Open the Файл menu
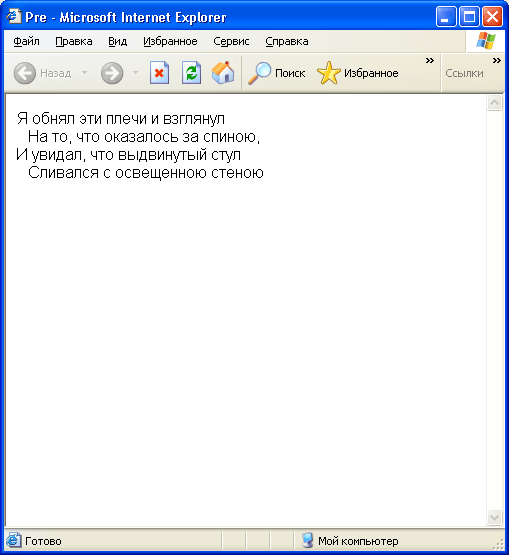 click(x=27, y=41)
